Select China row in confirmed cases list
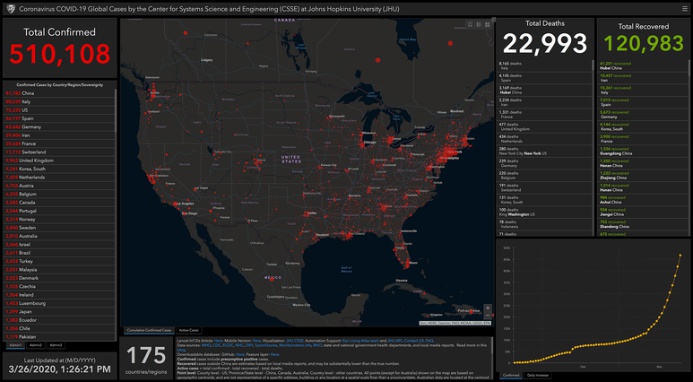The width and height of the screenshot is (693, 382). point(59,93)
